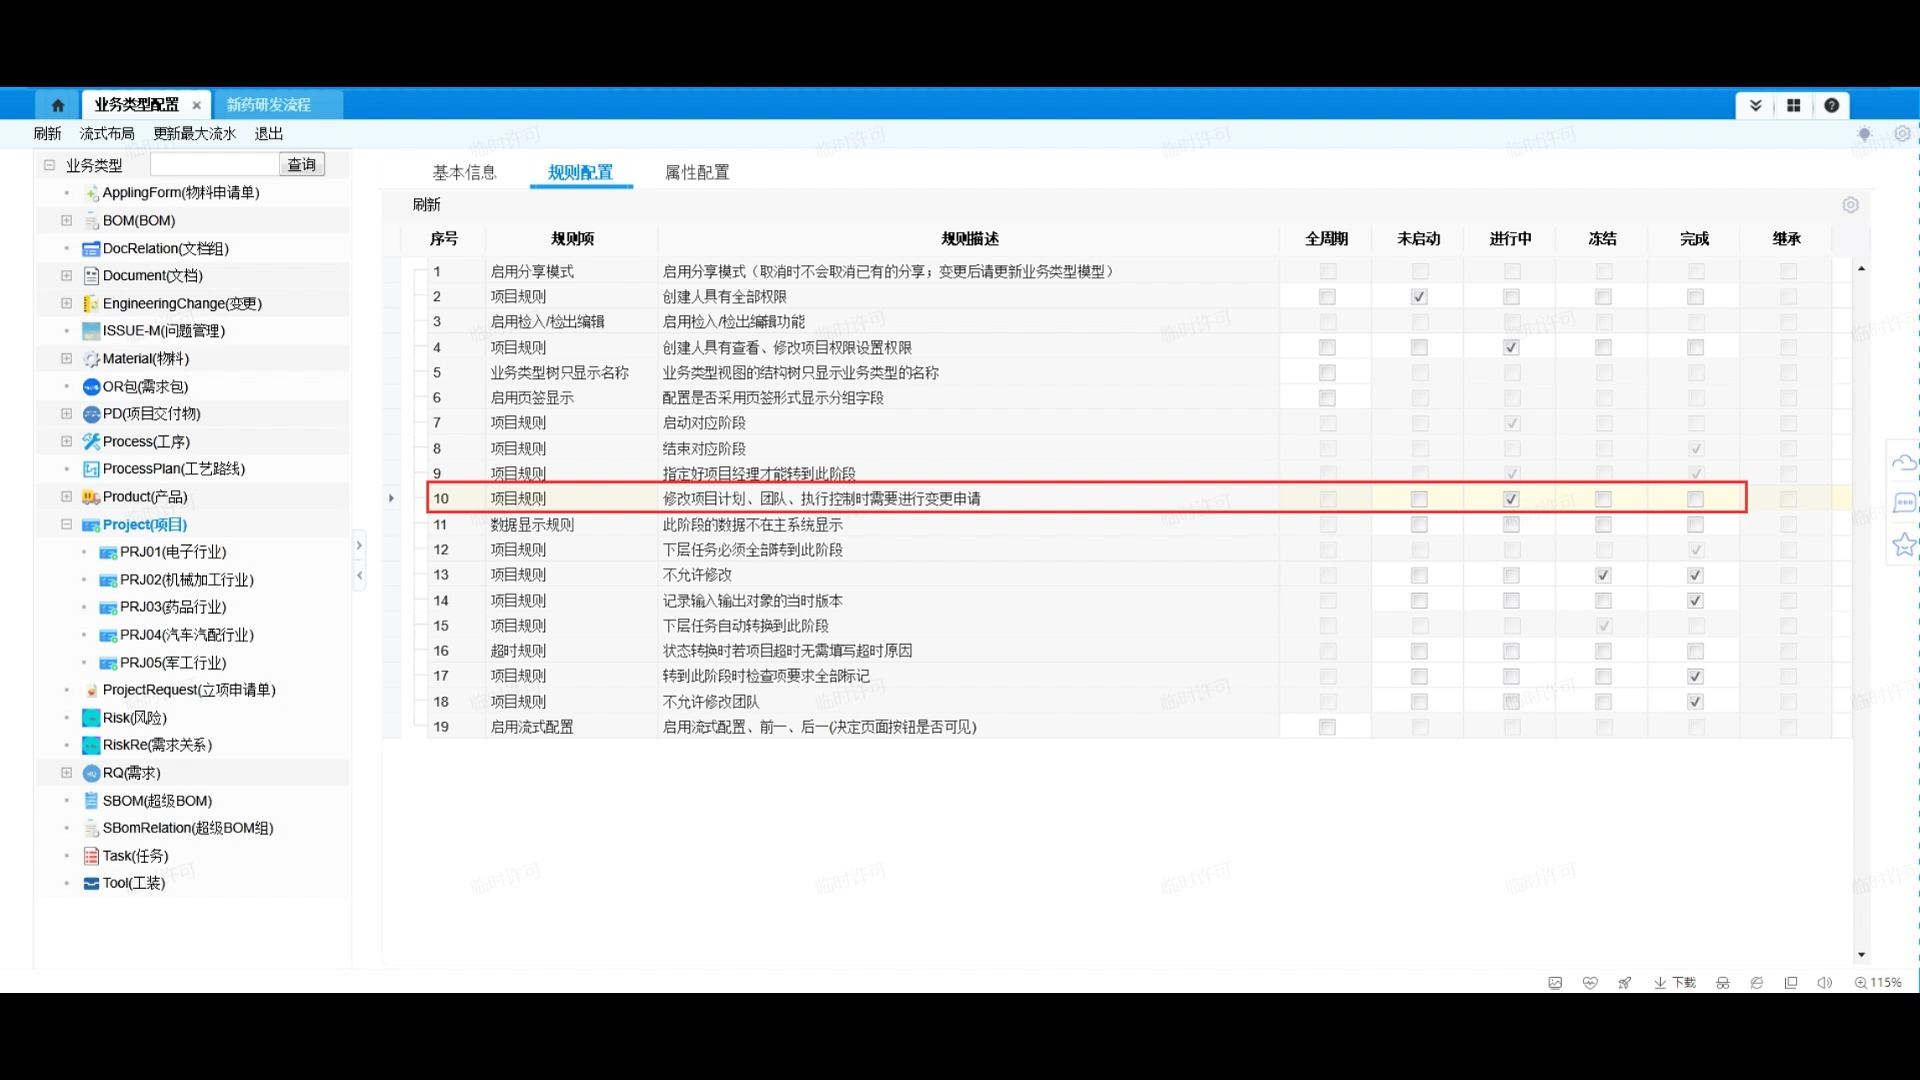Mute sound via speaker icon

(x=1825, y=983)
